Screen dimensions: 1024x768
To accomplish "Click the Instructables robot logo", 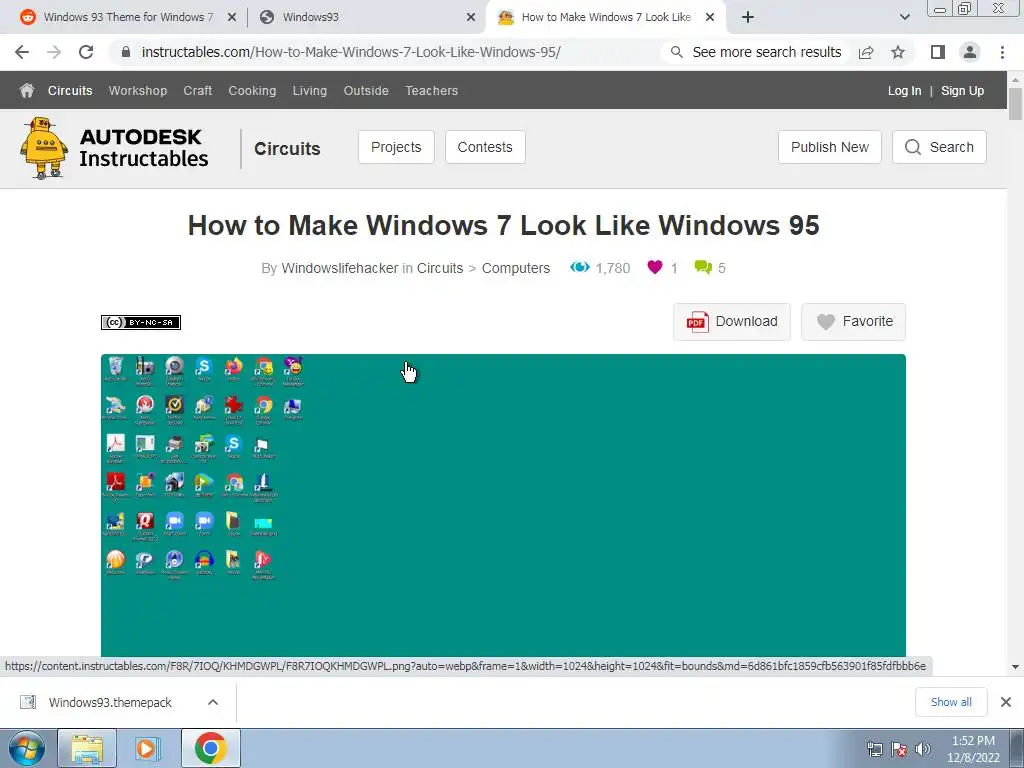I will click(43, 148).
